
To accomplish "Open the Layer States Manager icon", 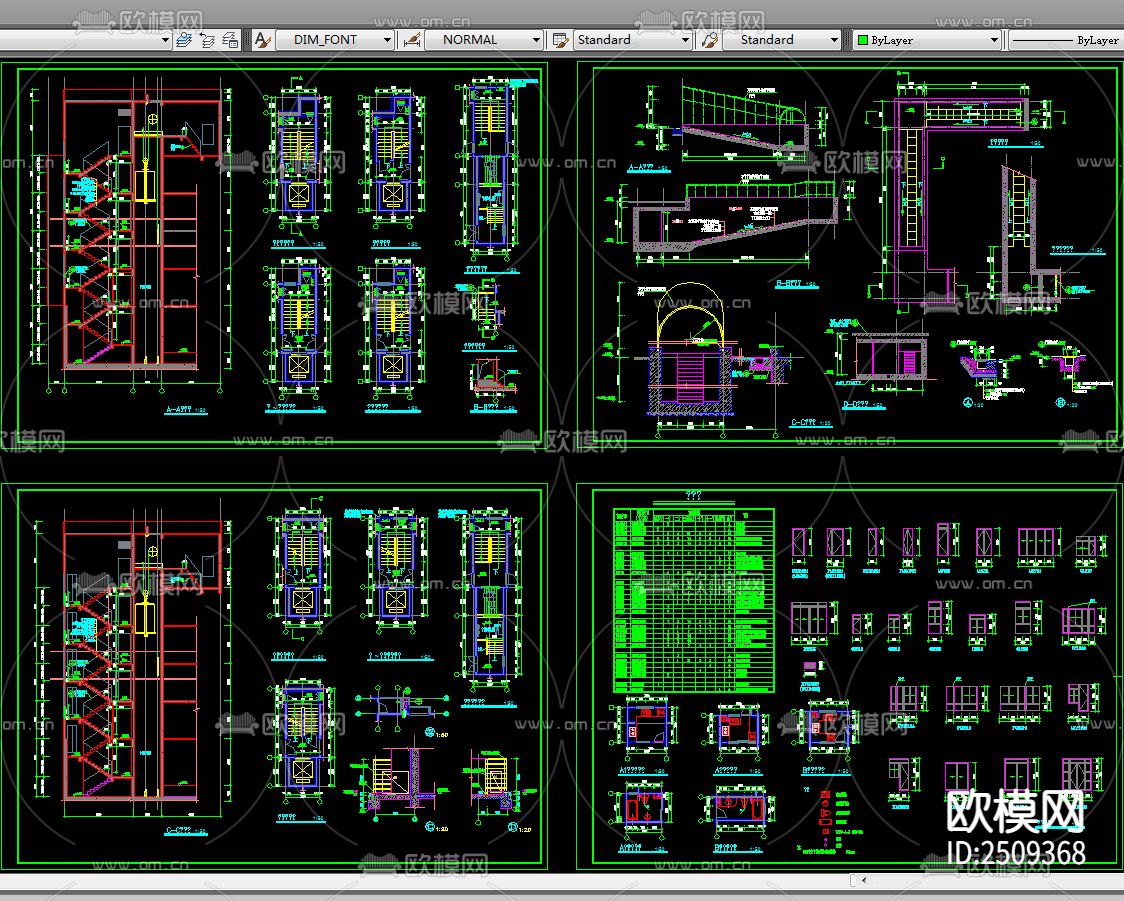I will coord(230,40).
